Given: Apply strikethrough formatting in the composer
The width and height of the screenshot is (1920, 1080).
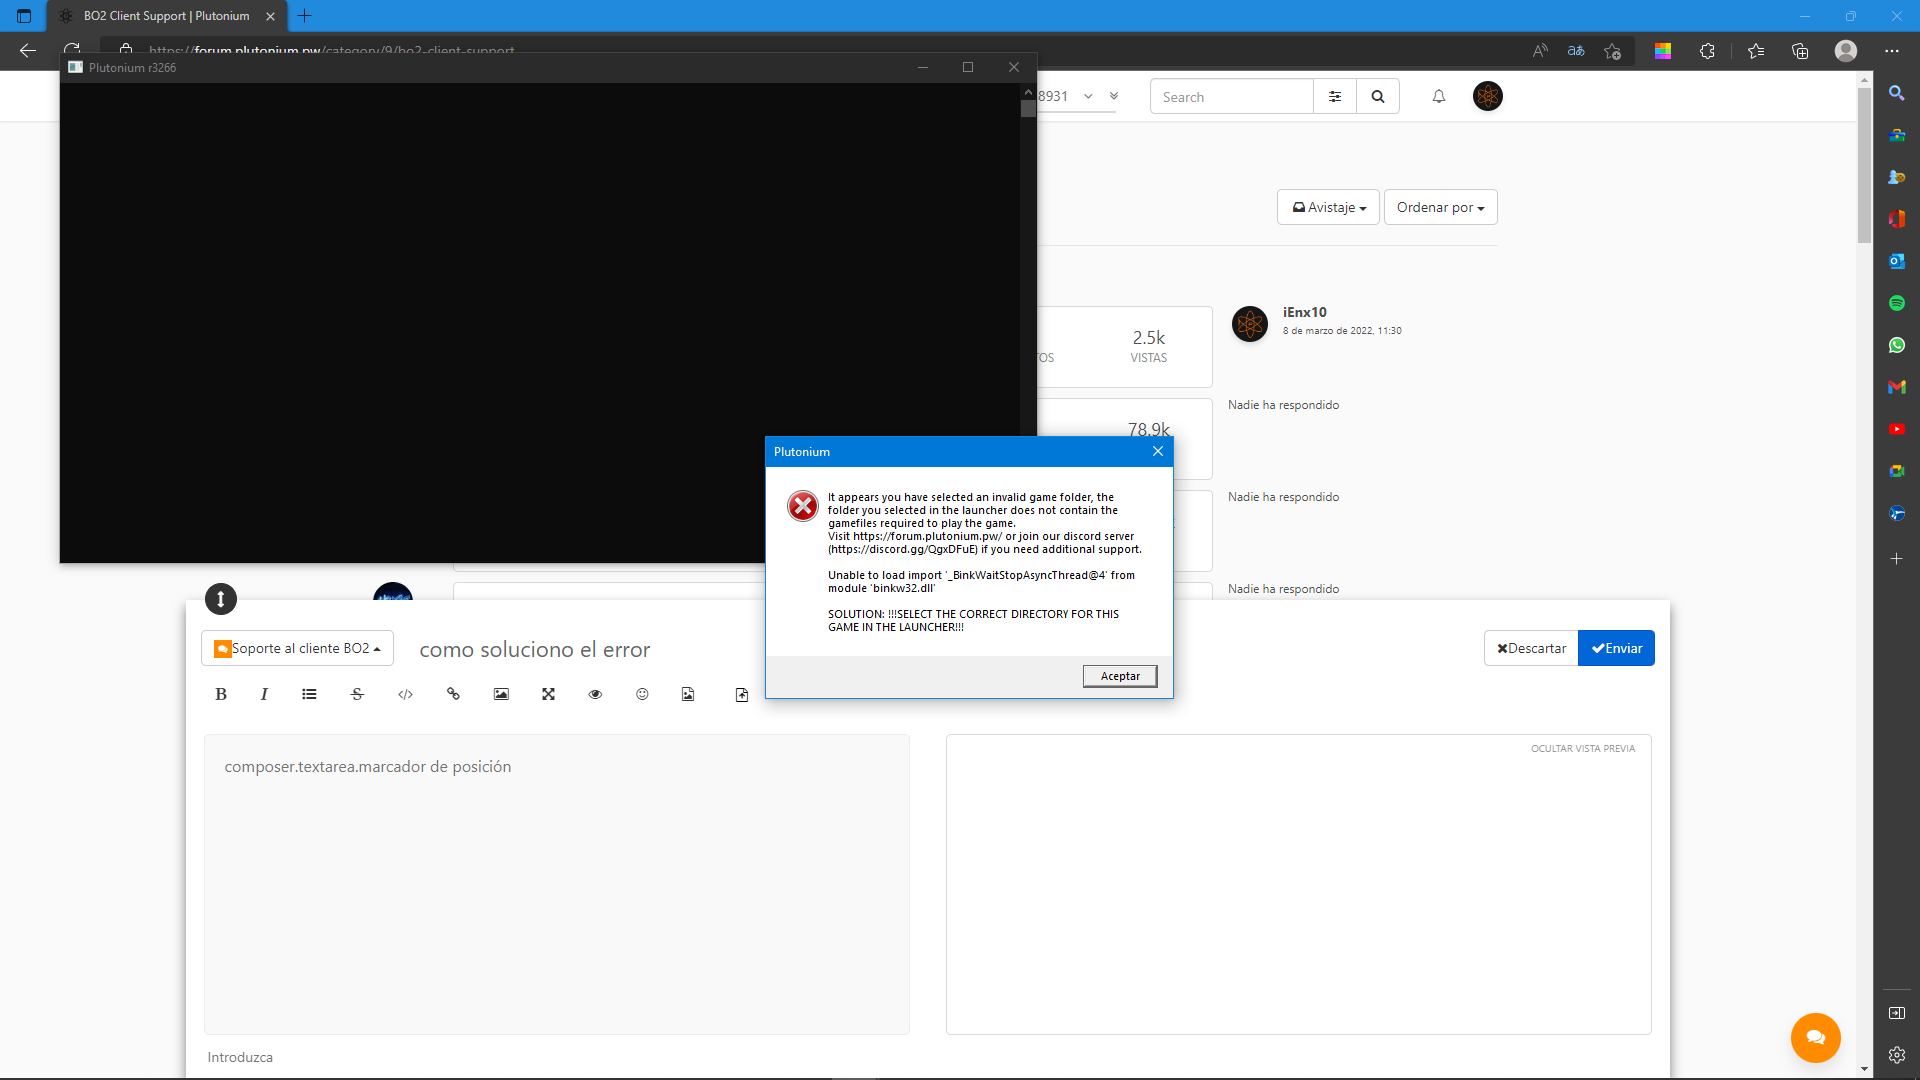Looking at the screenshot, I should [x=357, y=694].
